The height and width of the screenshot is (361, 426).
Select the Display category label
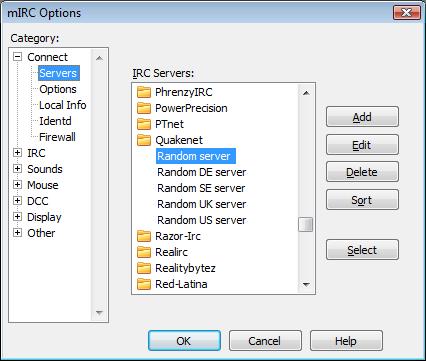(x=44, y=217)
